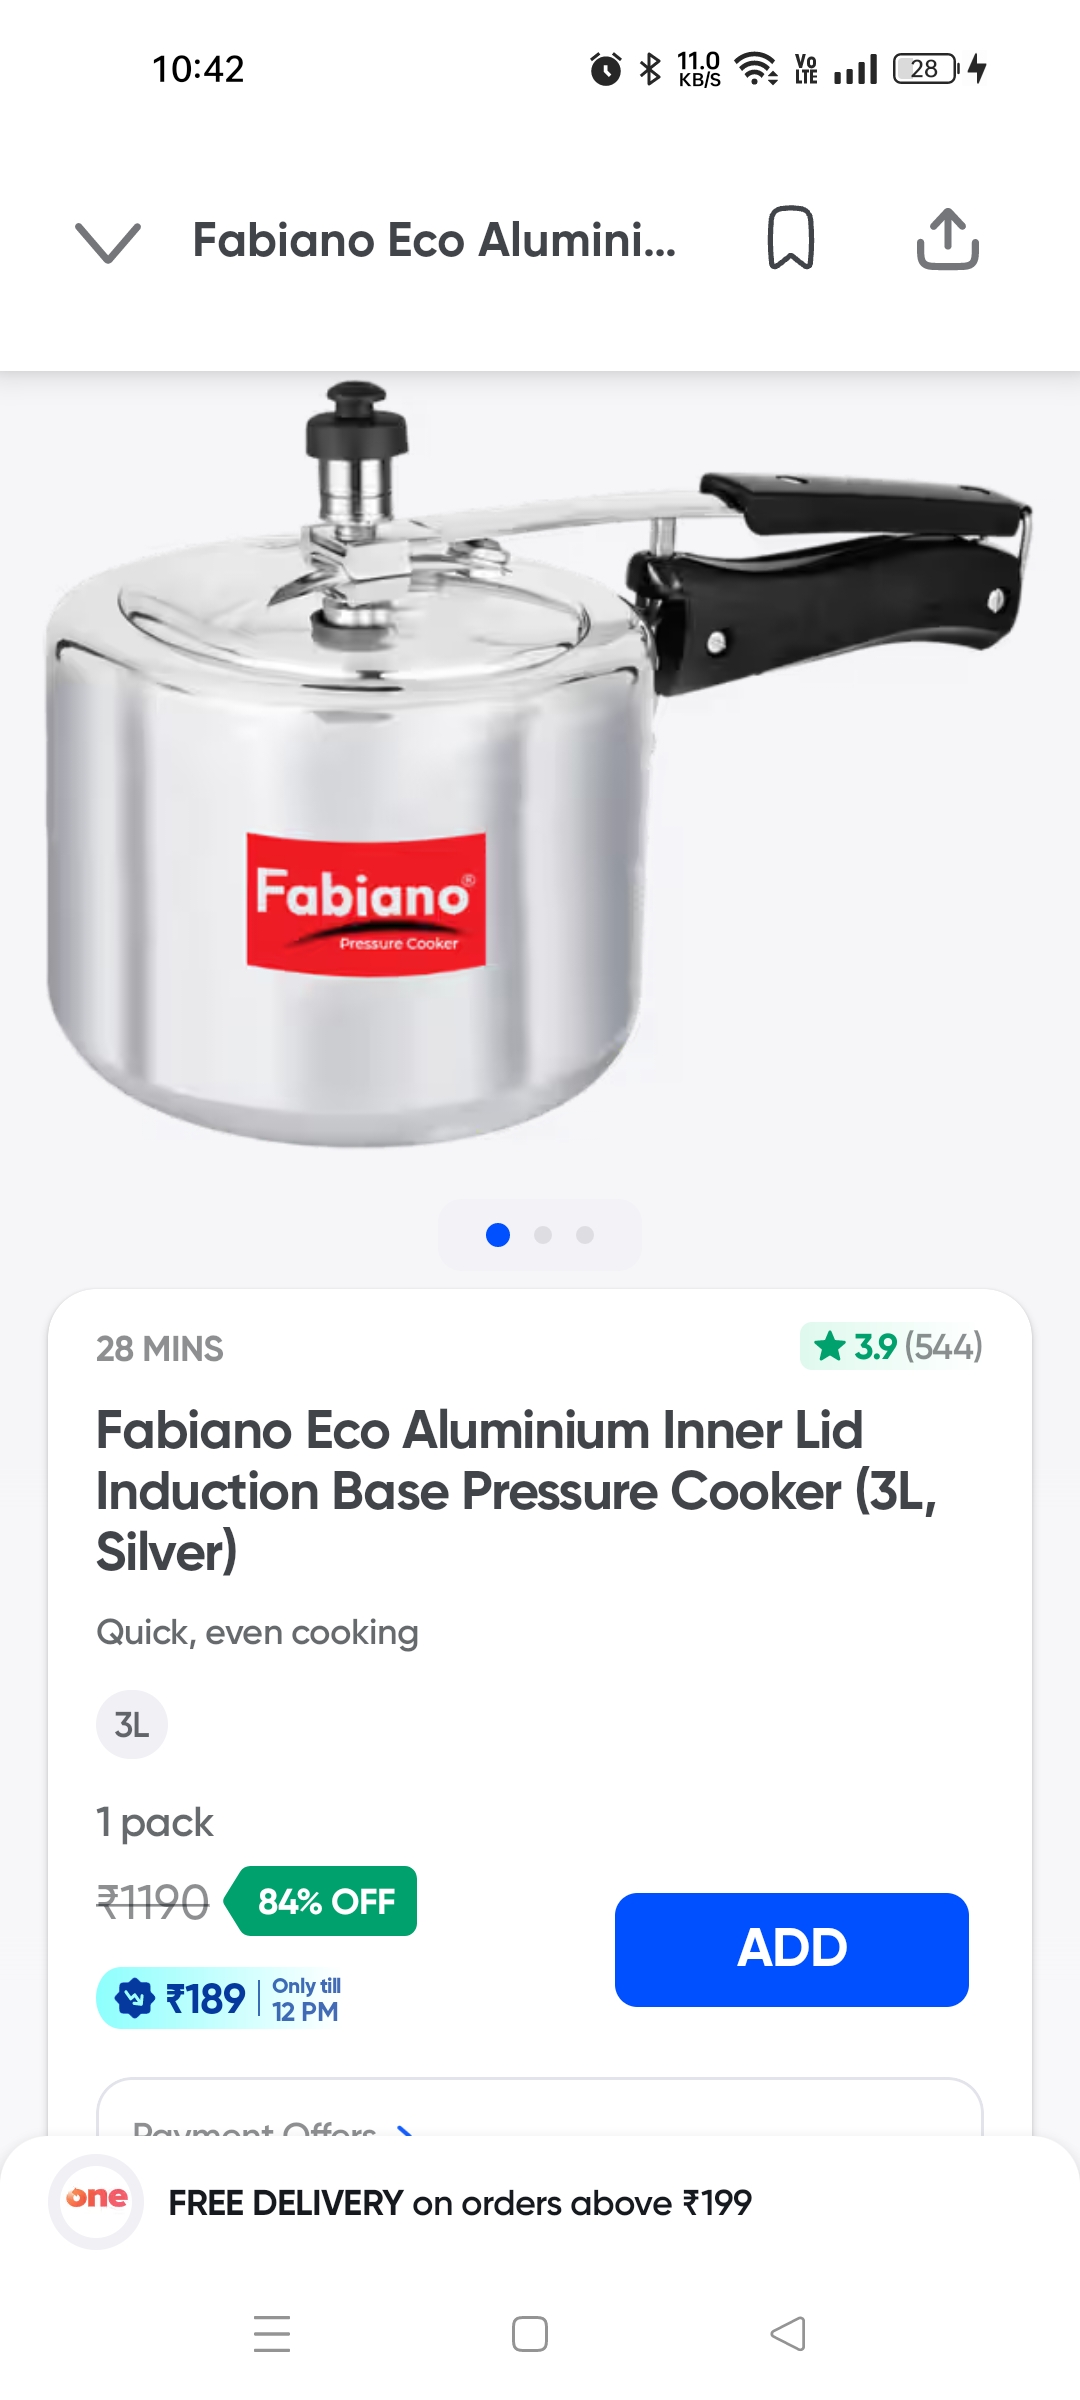Switch to third image carousel dot
Image resolution: width=1080 pixels, height=2400 pixels.
coord(585,1235)
